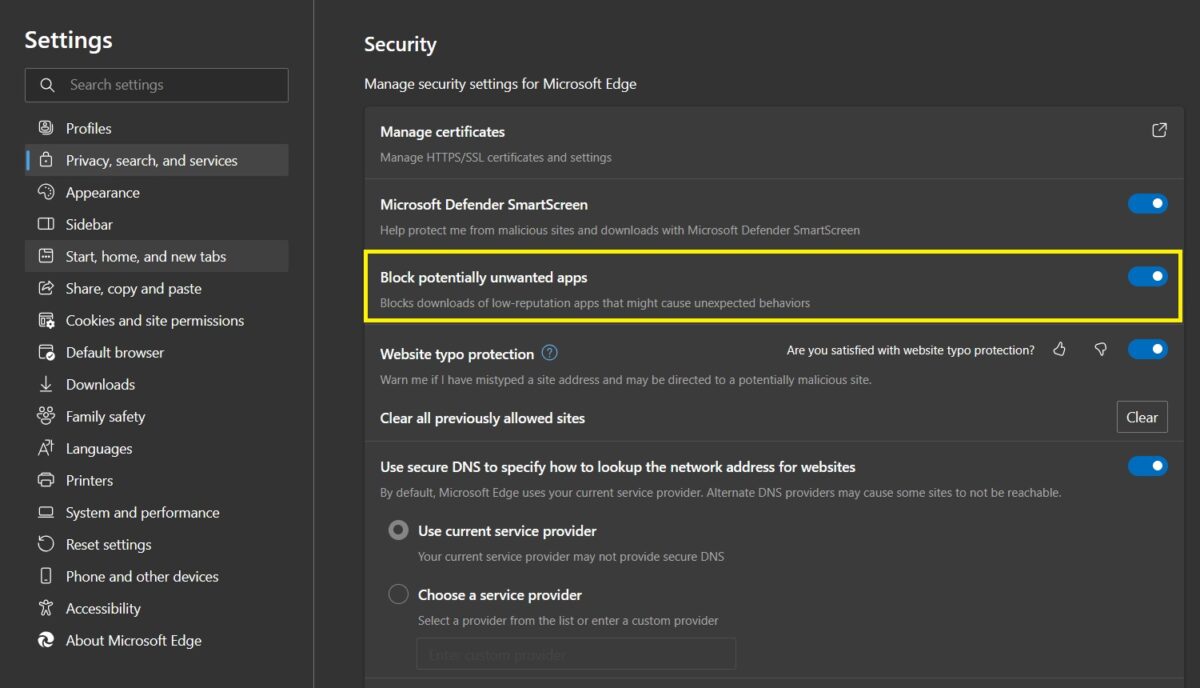The image size is (1200, 688).
Task: Click the Sidebar panel icon
Action: (x=46, y=224)
